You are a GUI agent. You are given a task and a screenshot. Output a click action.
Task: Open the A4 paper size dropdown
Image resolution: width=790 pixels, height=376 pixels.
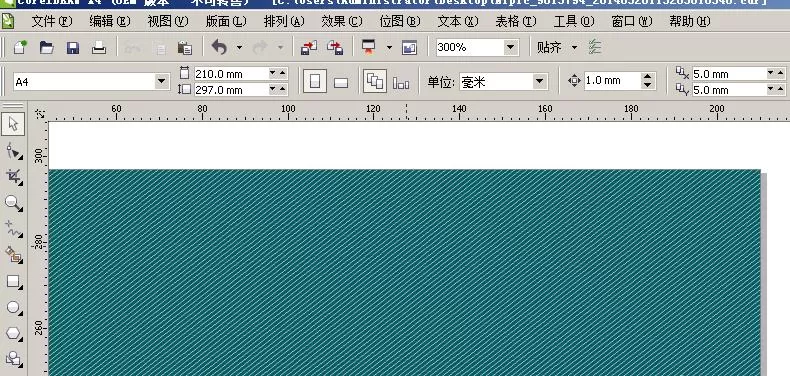(x=162, y=81)
